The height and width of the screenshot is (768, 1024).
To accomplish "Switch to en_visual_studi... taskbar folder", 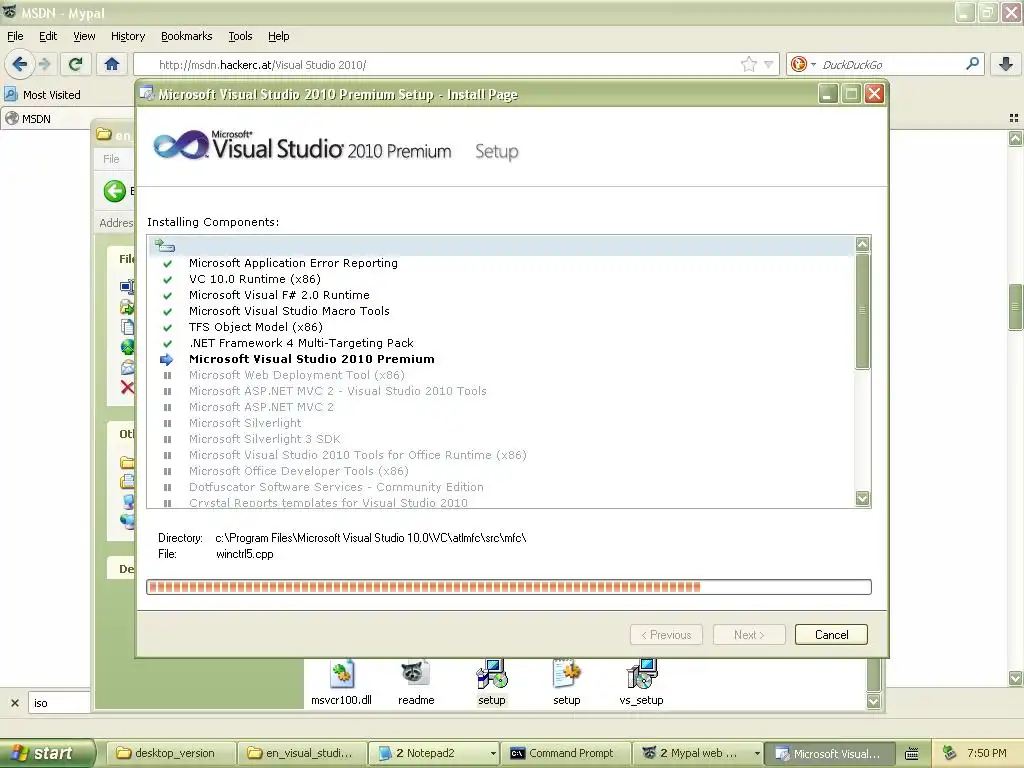I will coord(300,753).
